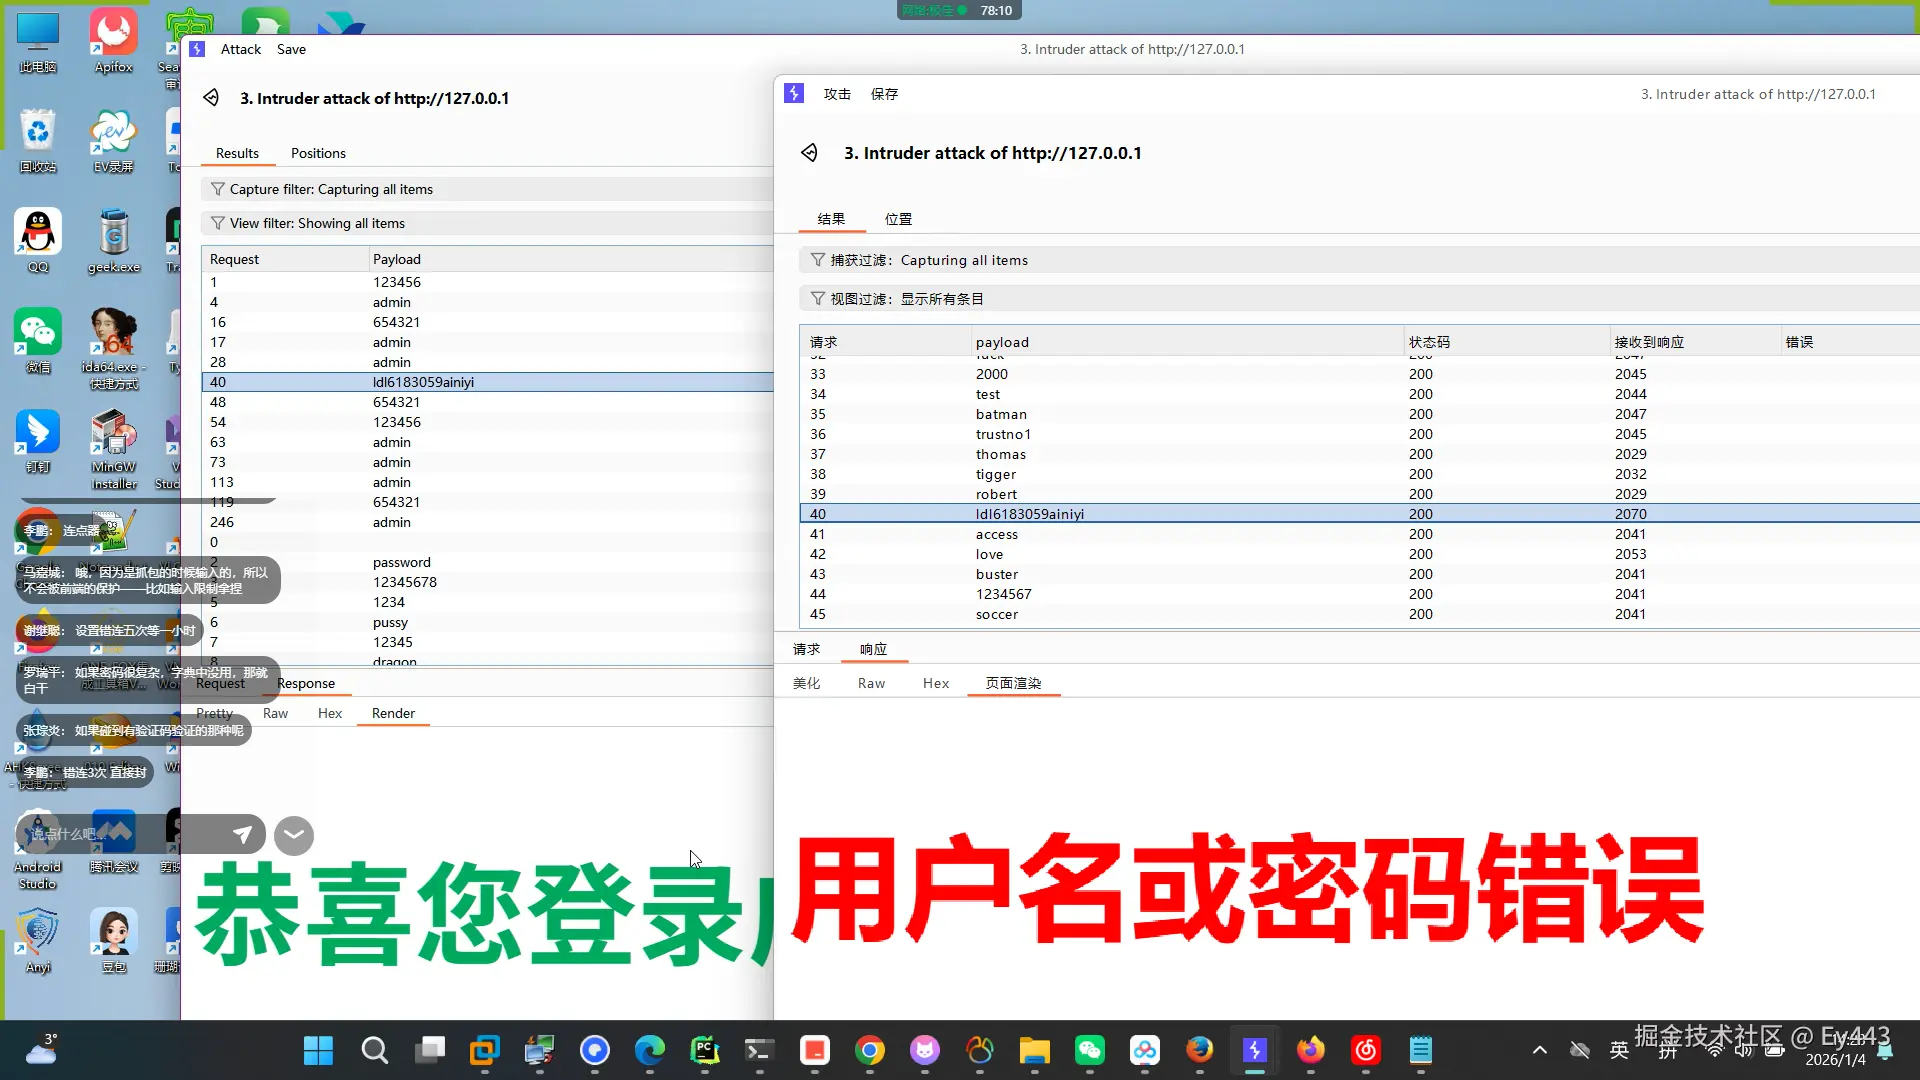The height and width of the screenshot is (1080, 1920).
Task: Click the view filter funnel icon
Action: coord(817,299)
